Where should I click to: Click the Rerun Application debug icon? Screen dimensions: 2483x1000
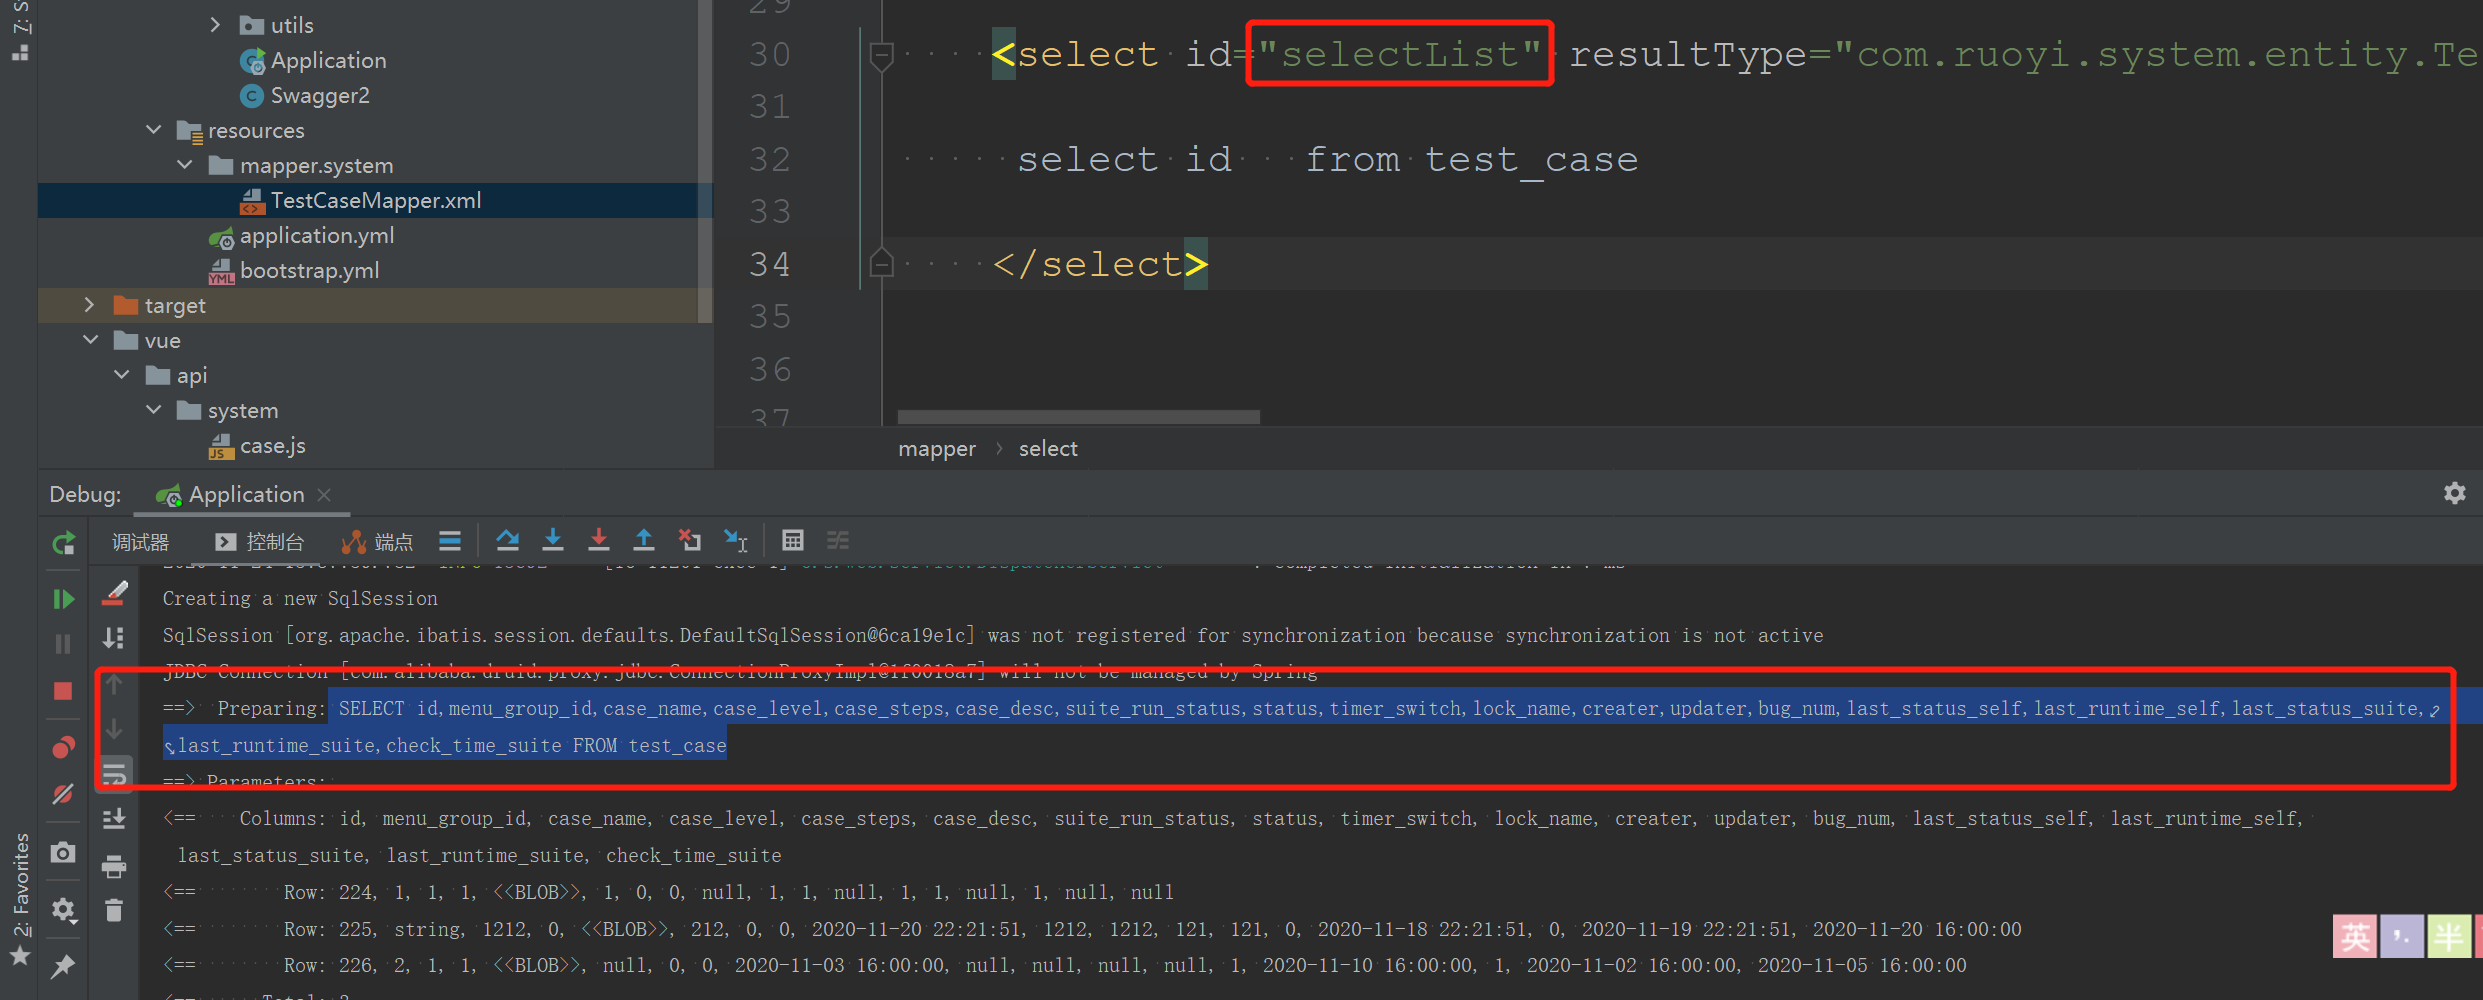(63, 543)
